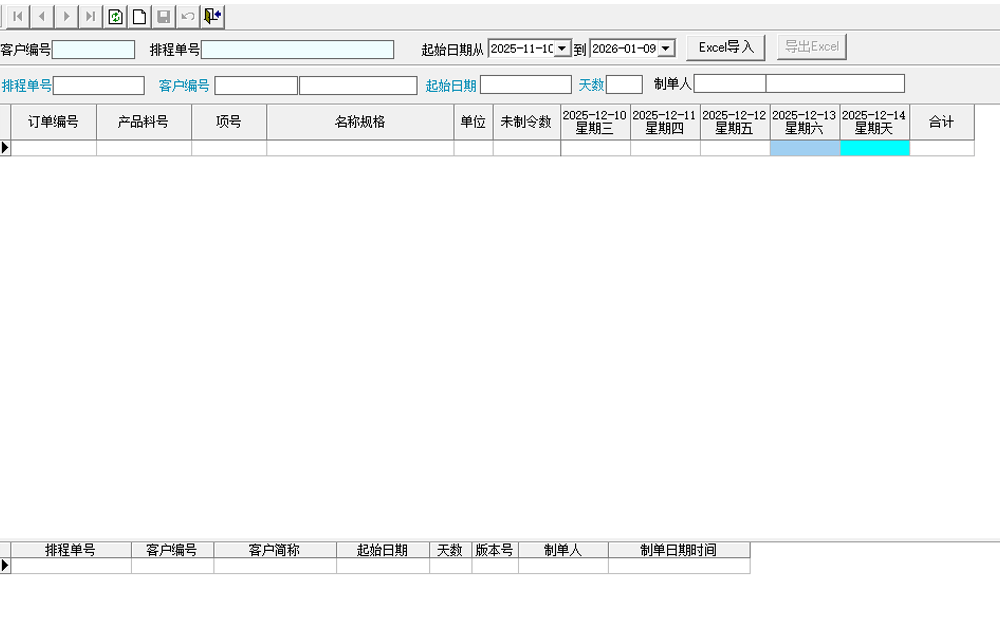Click the light blue 星期六 cell

[x=805, y=148]
